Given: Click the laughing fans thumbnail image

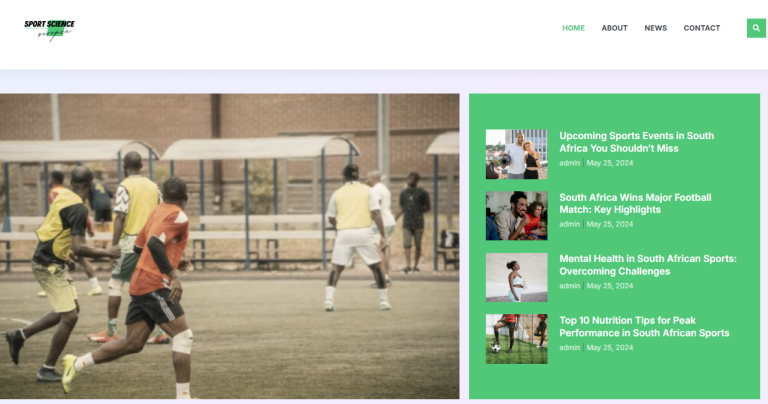Looking at the screenshot, I should tap(516, 216).
